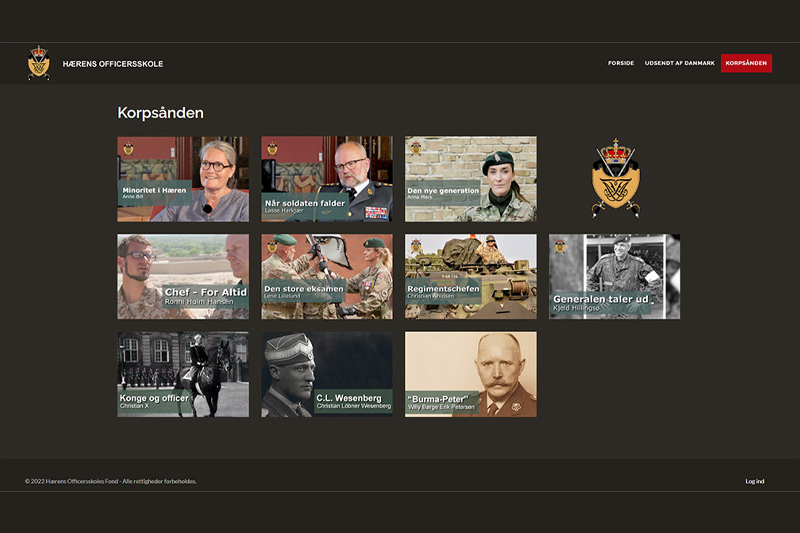Click crest badge on Minoritet i Hæren thumbnail

(x=128, y=149)
